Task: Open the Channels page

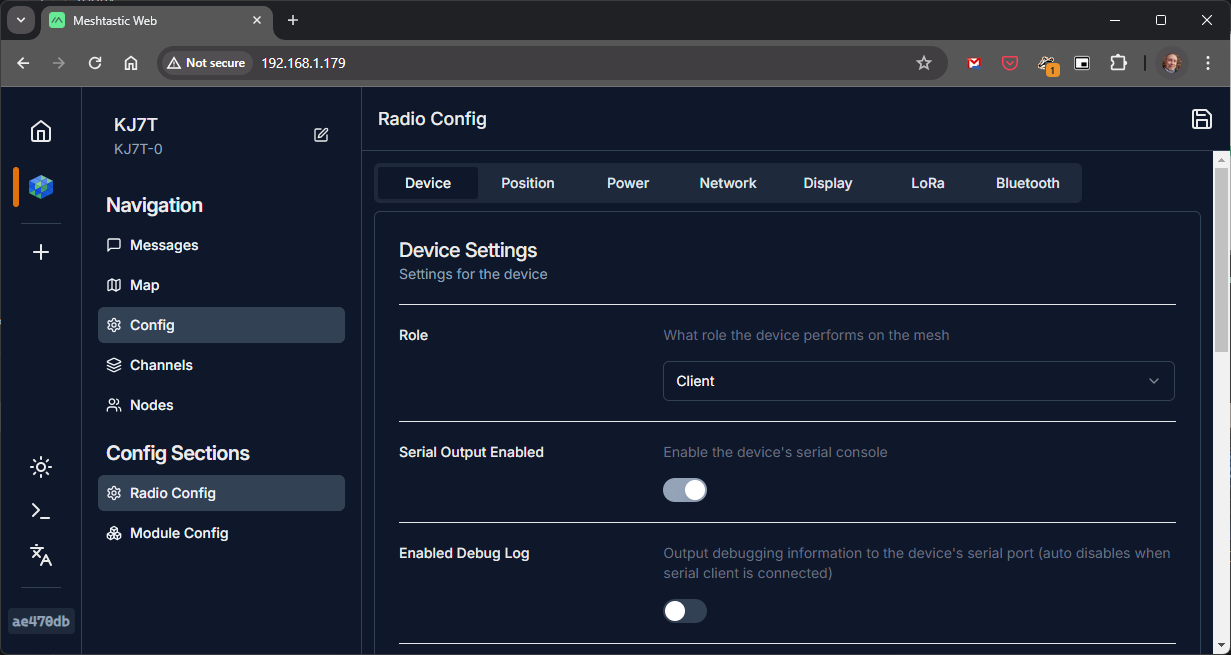Action: tap(221, 365)
